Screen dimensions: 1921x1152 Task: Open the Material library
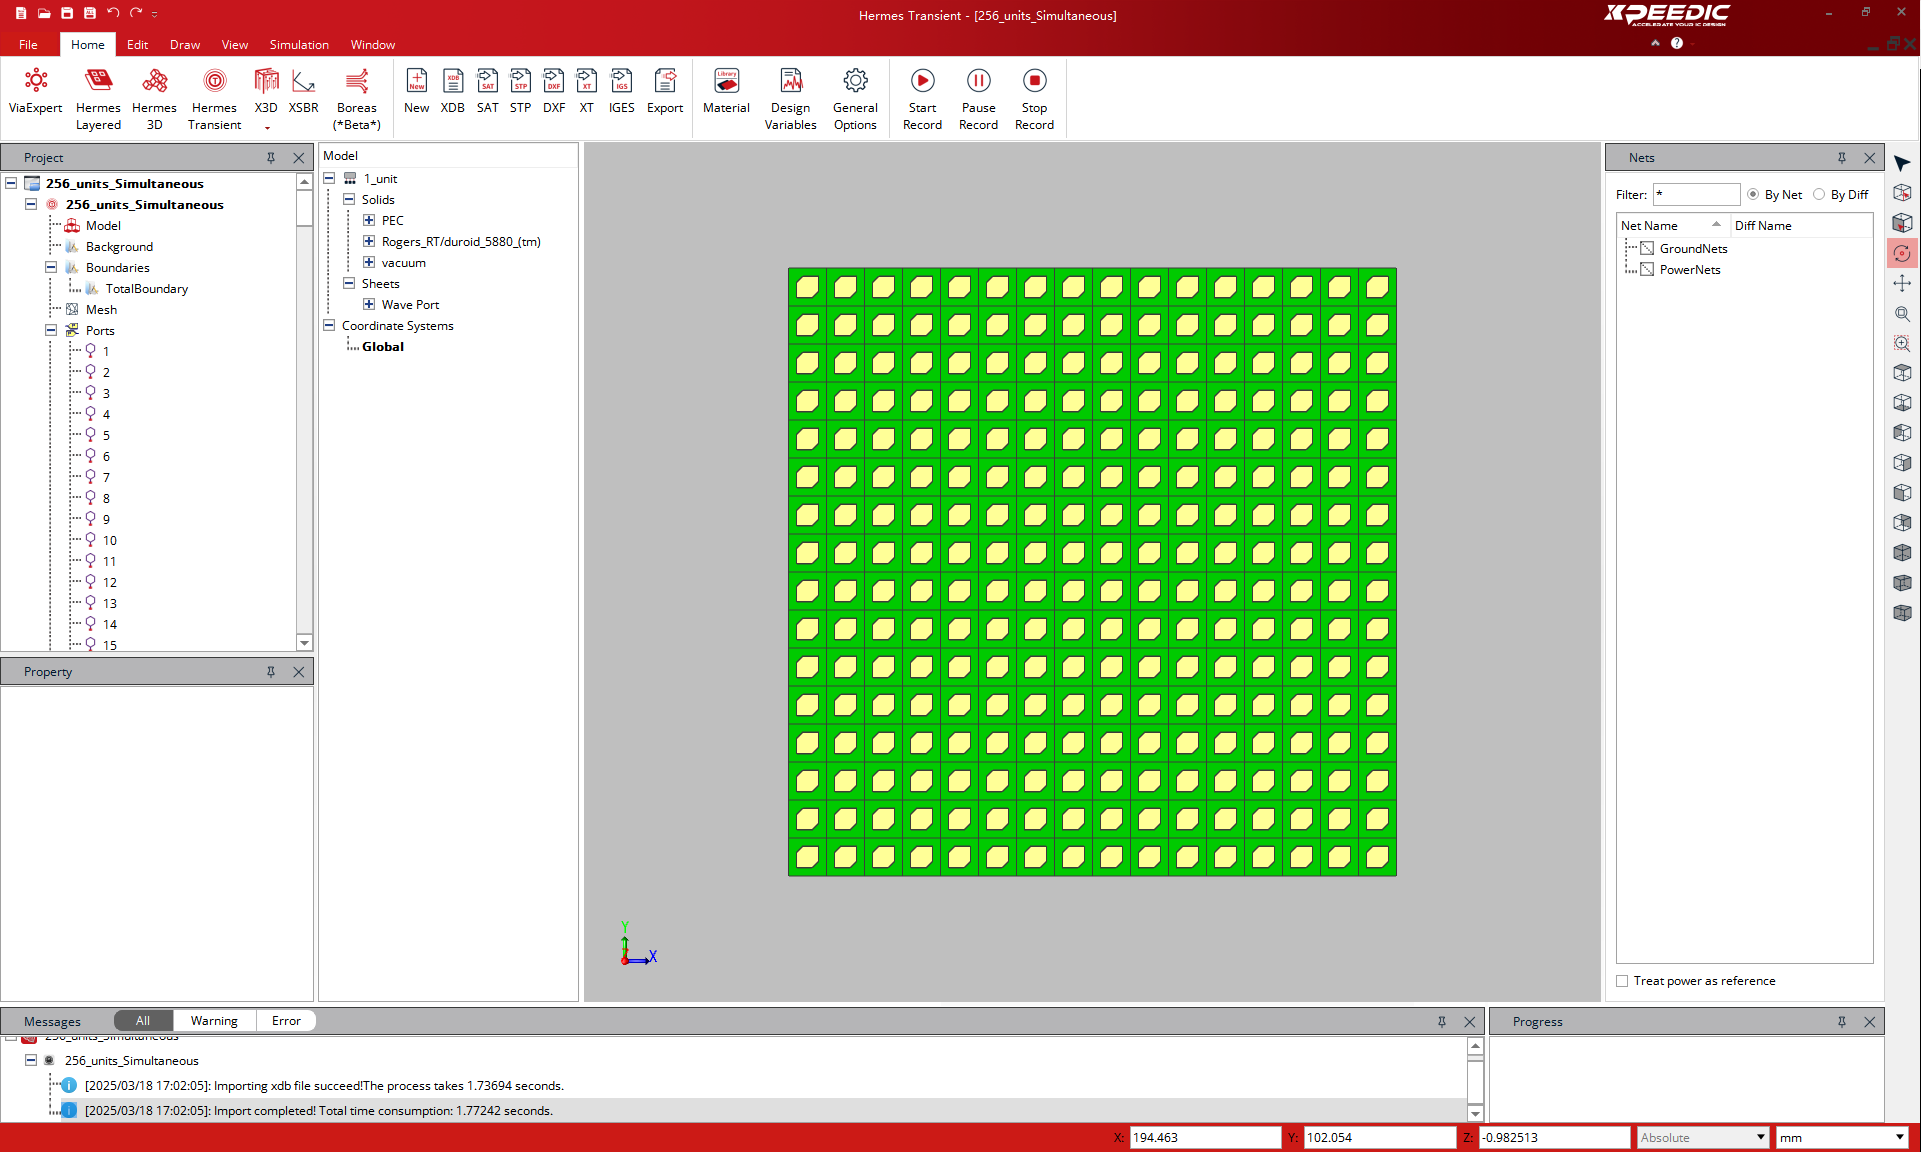726,92
